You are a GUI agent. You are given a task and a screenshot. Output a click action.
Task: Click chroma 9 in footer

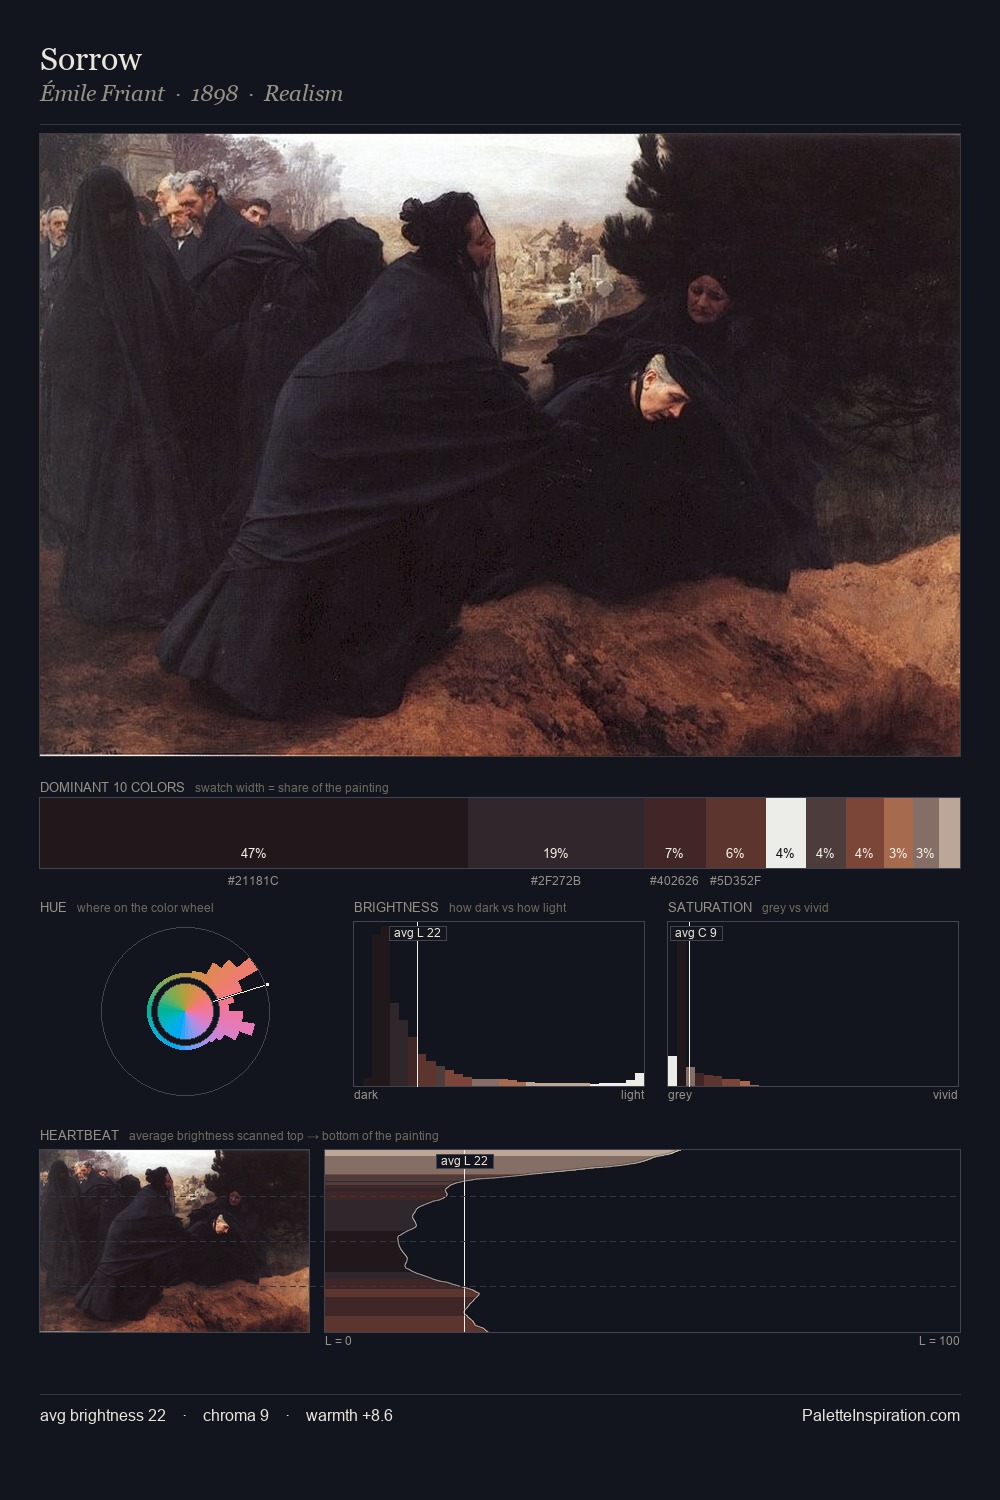[236, 1415]
